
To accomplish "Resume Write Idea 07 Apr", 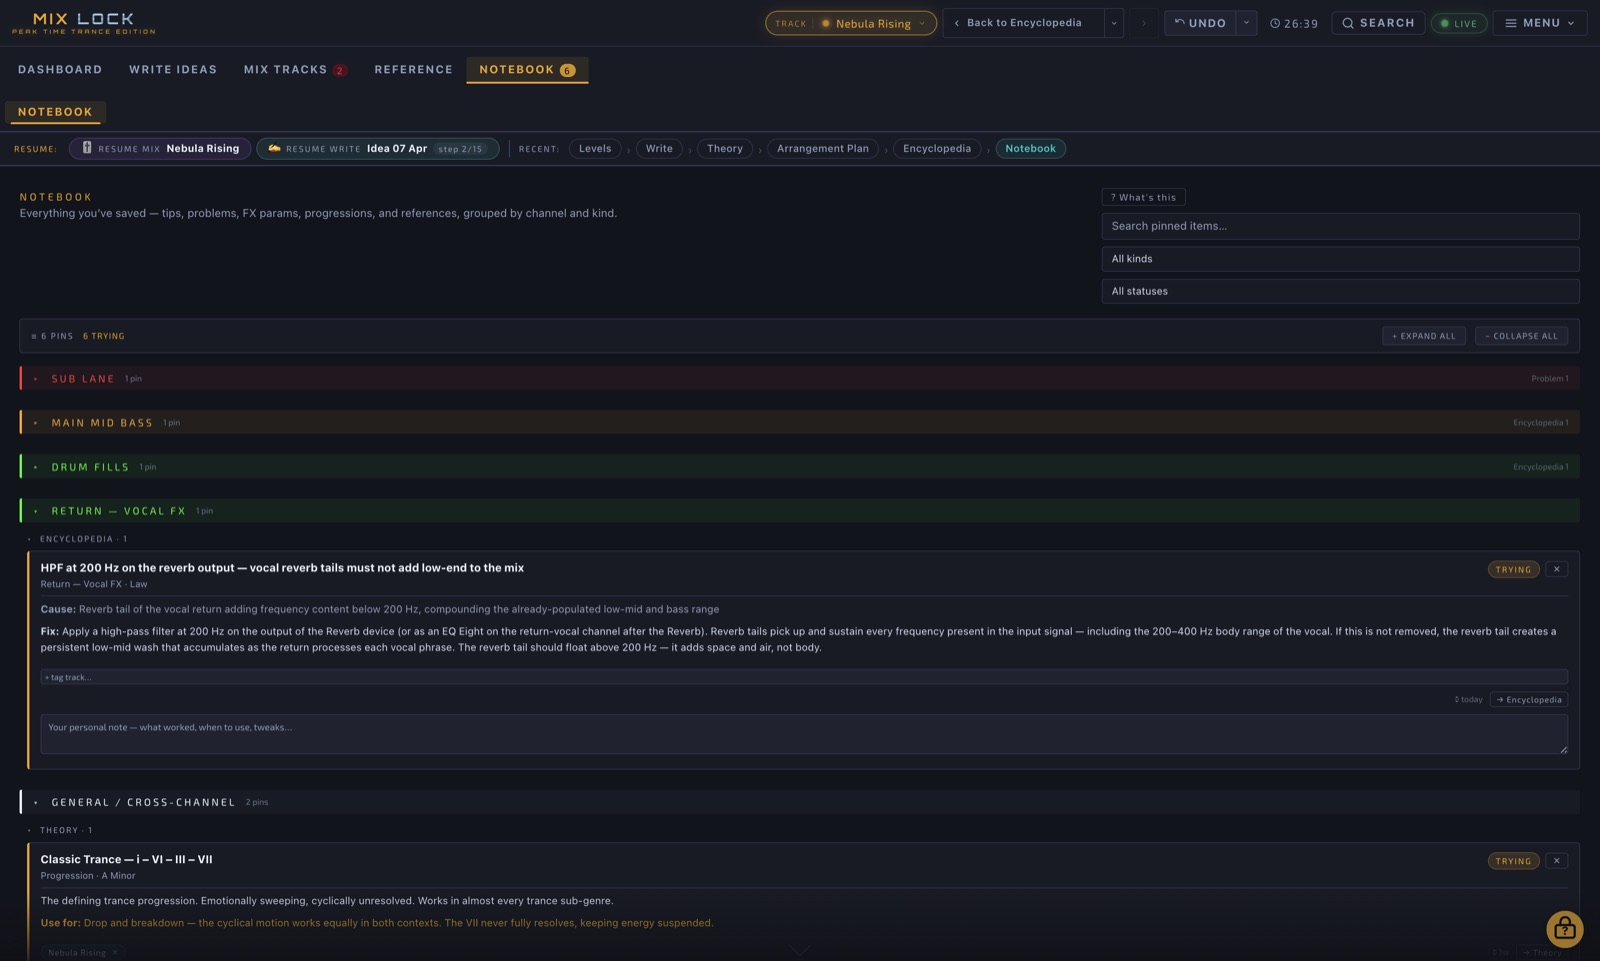I will point(378,148).
